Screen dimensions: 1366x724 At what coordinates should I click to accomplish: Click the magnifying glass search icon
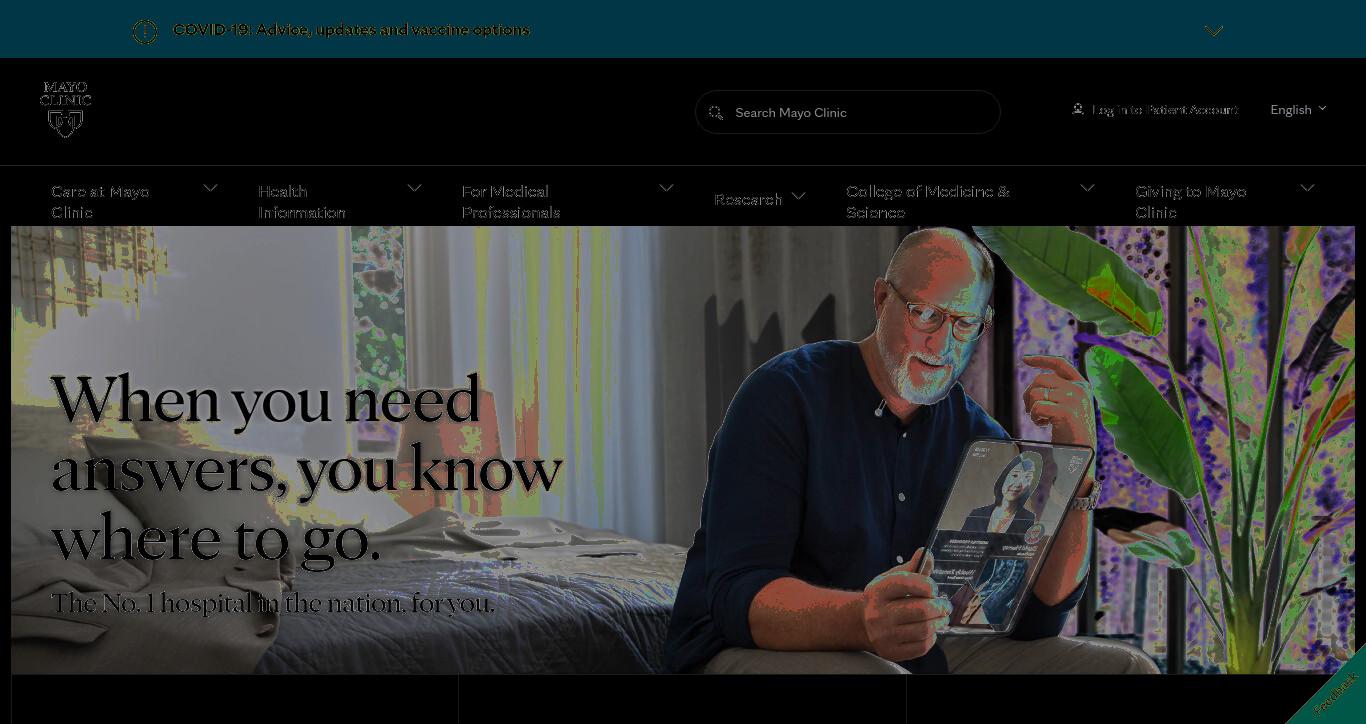[x=716, y=113]
